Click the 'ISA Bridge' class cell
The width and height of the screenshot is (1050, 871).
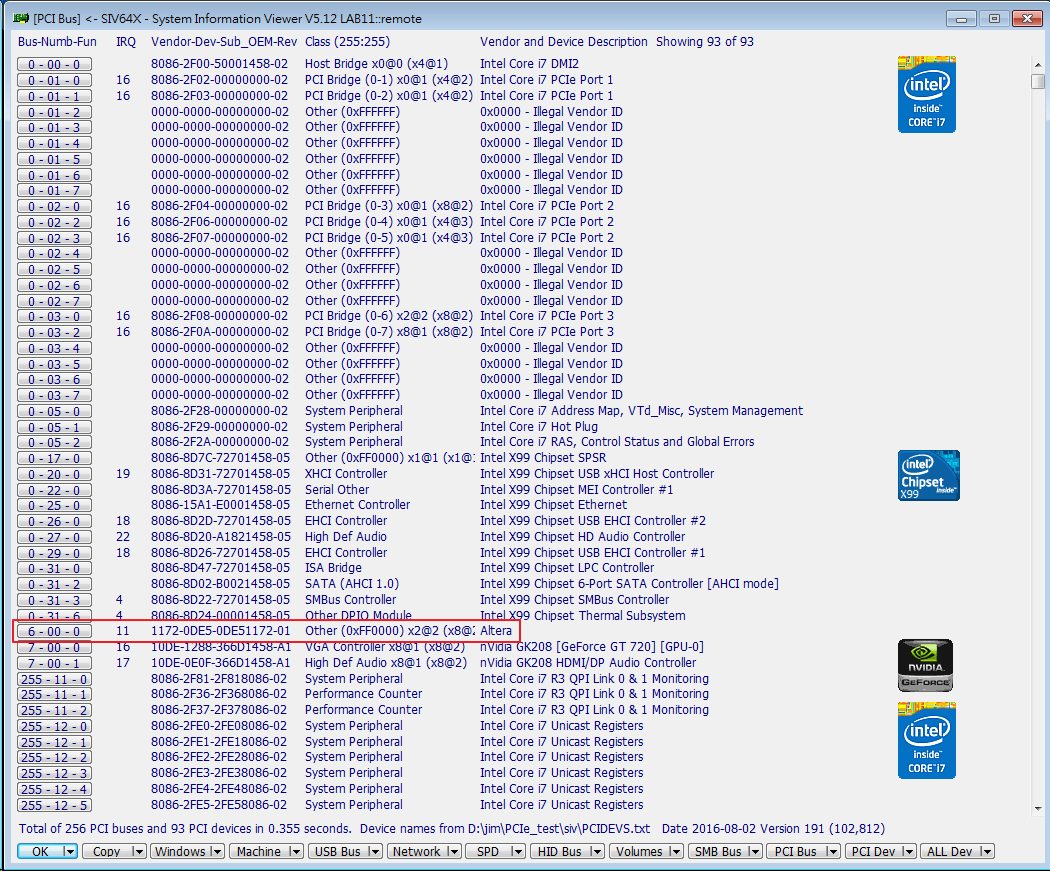tap(333, 568)
